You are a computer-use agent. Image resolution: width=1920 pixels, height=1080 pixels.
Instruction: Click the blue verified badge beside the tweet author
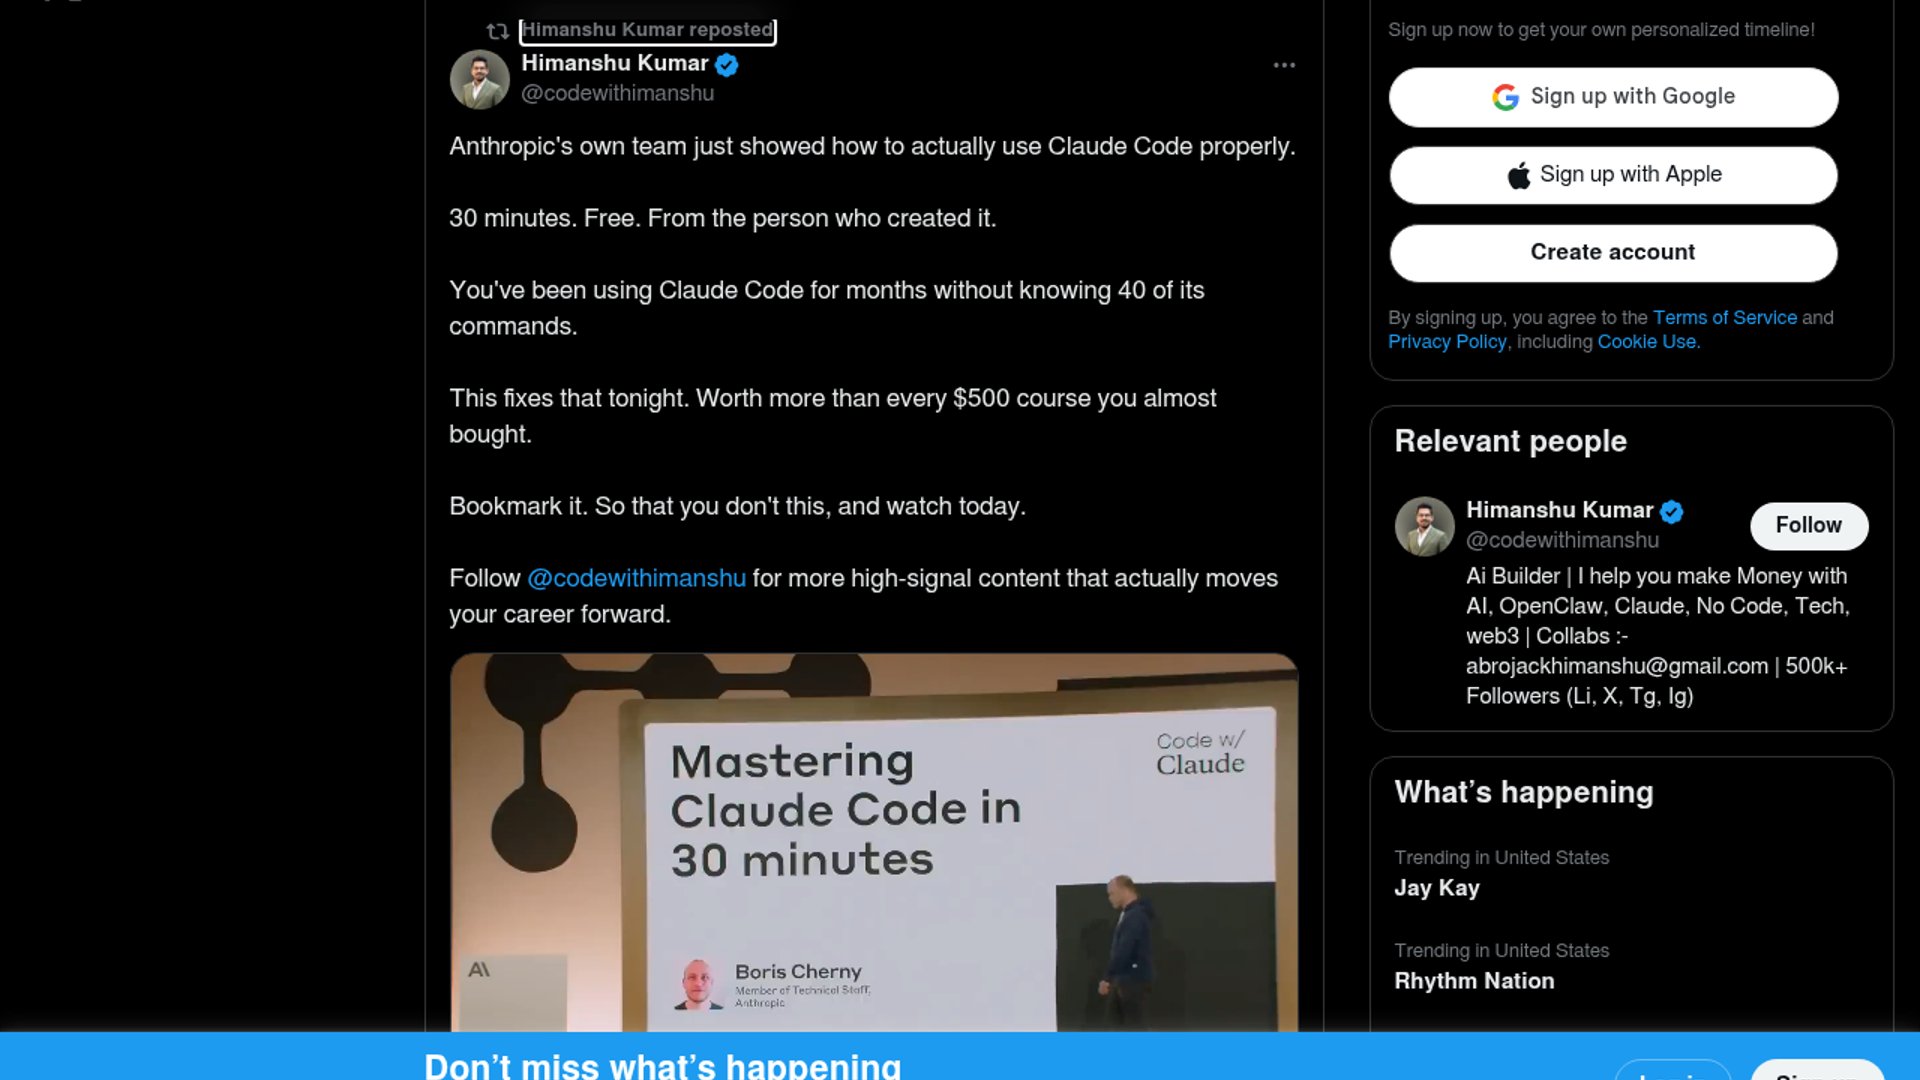[x=727, y=65]
